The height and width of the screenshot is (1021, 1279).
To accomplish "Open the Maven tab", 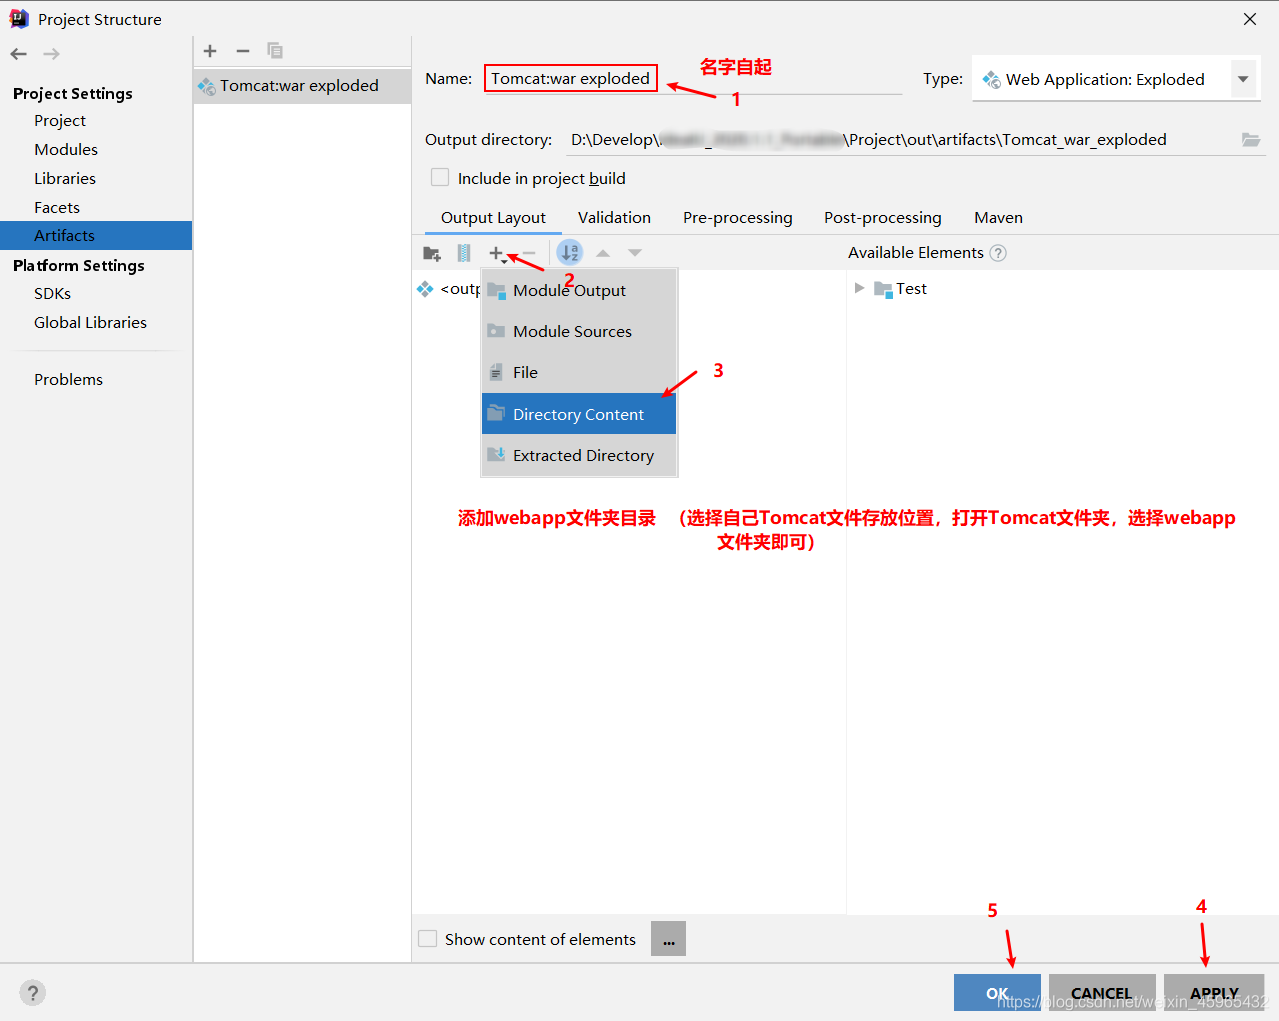I will 997,217.
